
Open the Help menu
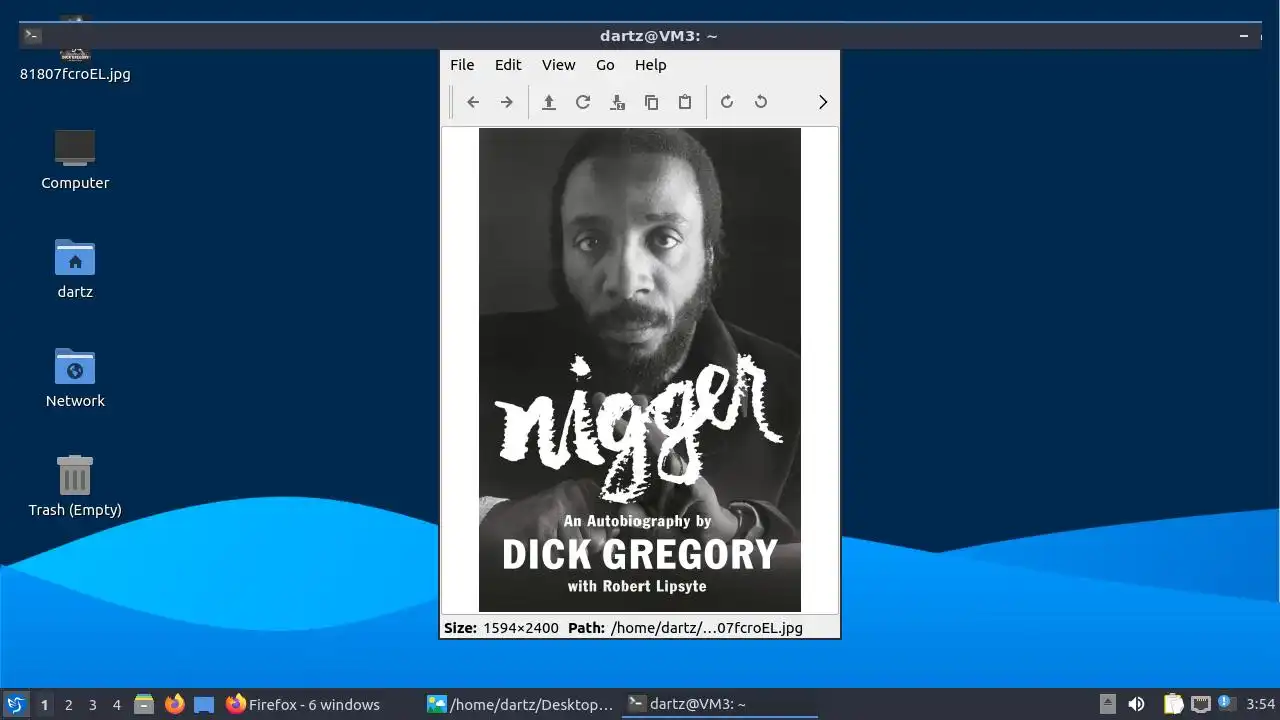click(650, 65)
